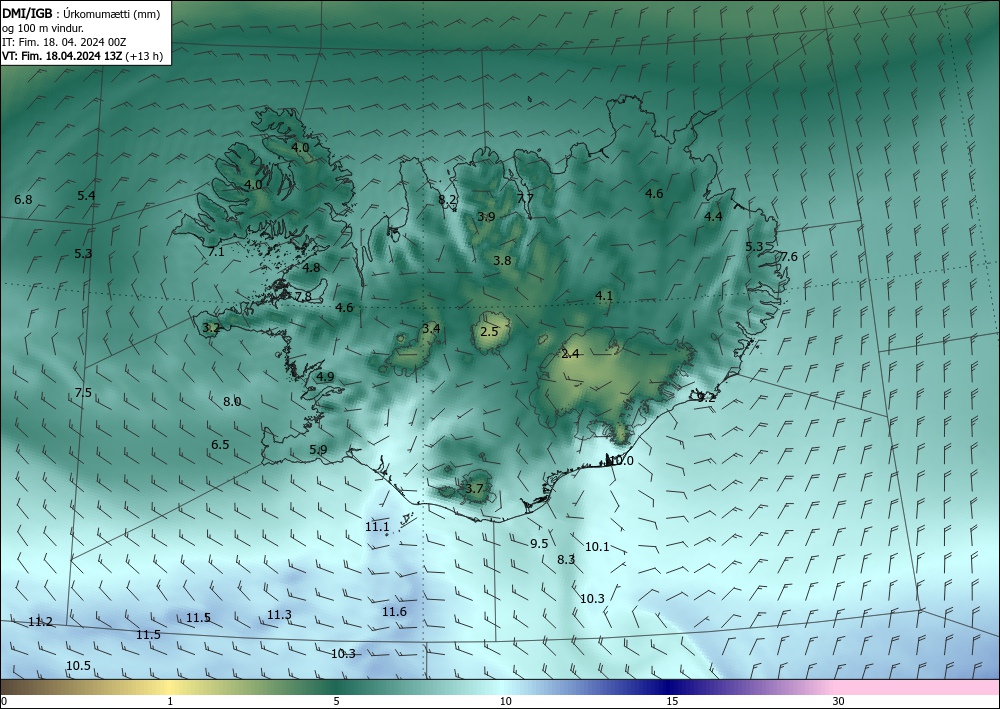The width and height of the screenshot is (1000, 709).
Task: Click the map value 4.1
Action: coord(604,296)
